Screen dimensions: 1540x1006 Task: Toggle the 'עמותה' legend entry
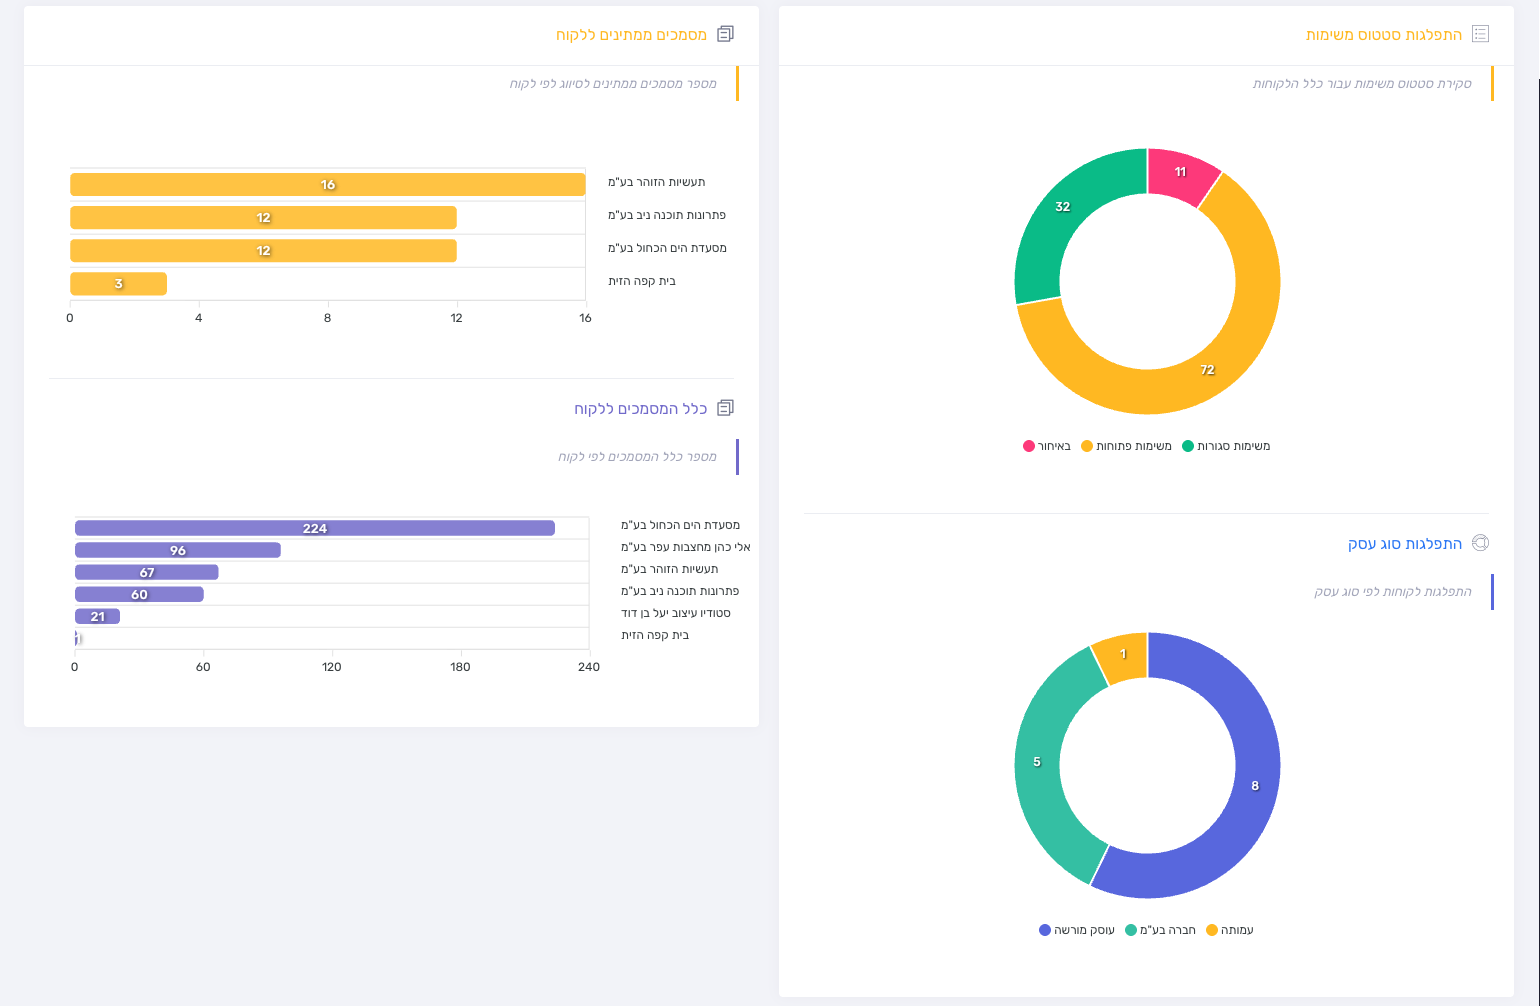pyautogui.click(x=1230, y=930)
